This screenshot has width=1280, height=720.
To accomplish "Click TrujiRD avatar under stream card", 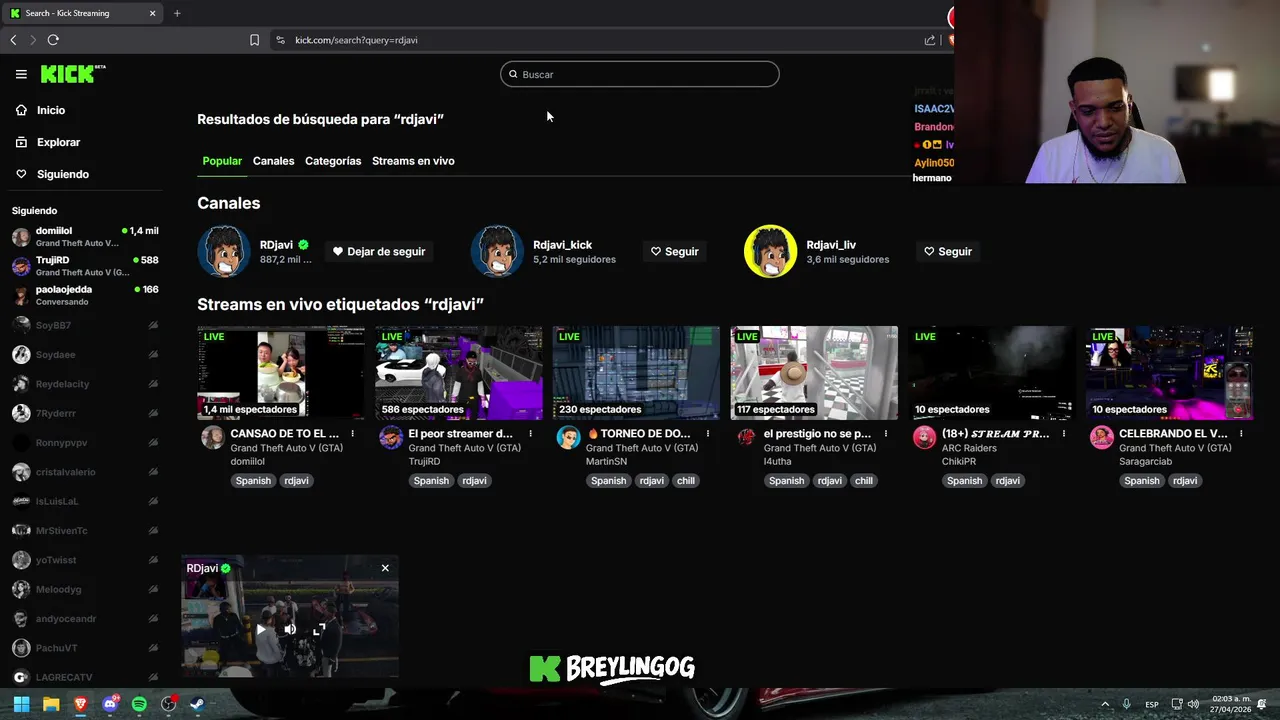I will tap(391, 438).
